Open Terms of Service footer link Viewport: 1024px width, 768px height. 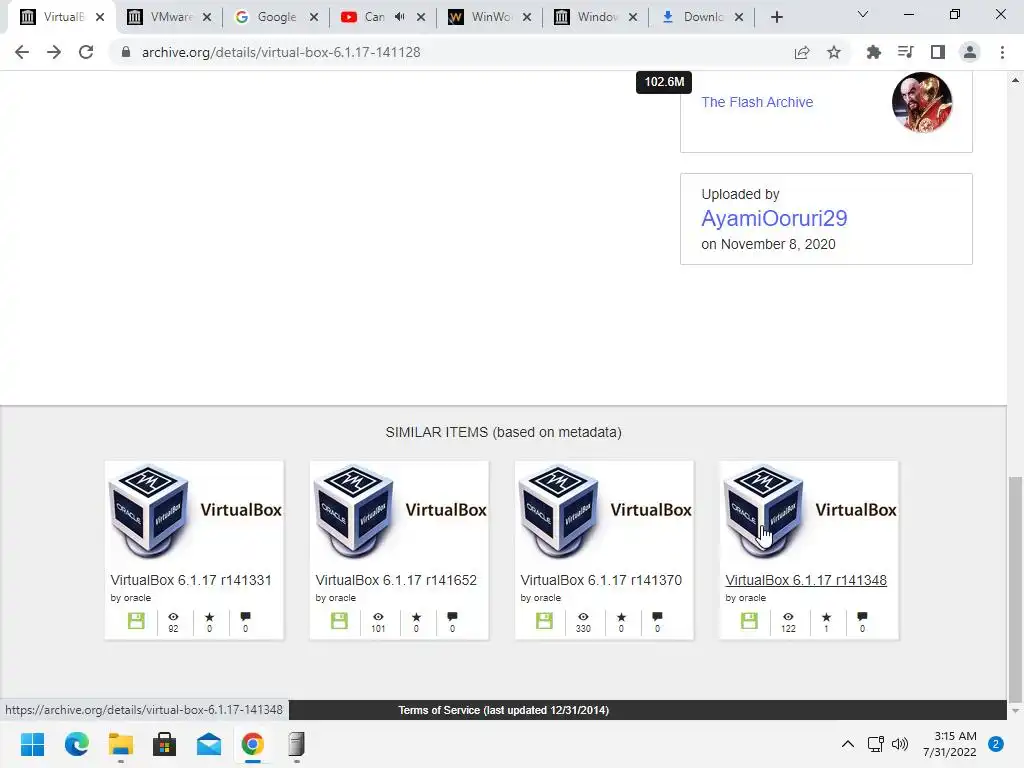[504, 710]
